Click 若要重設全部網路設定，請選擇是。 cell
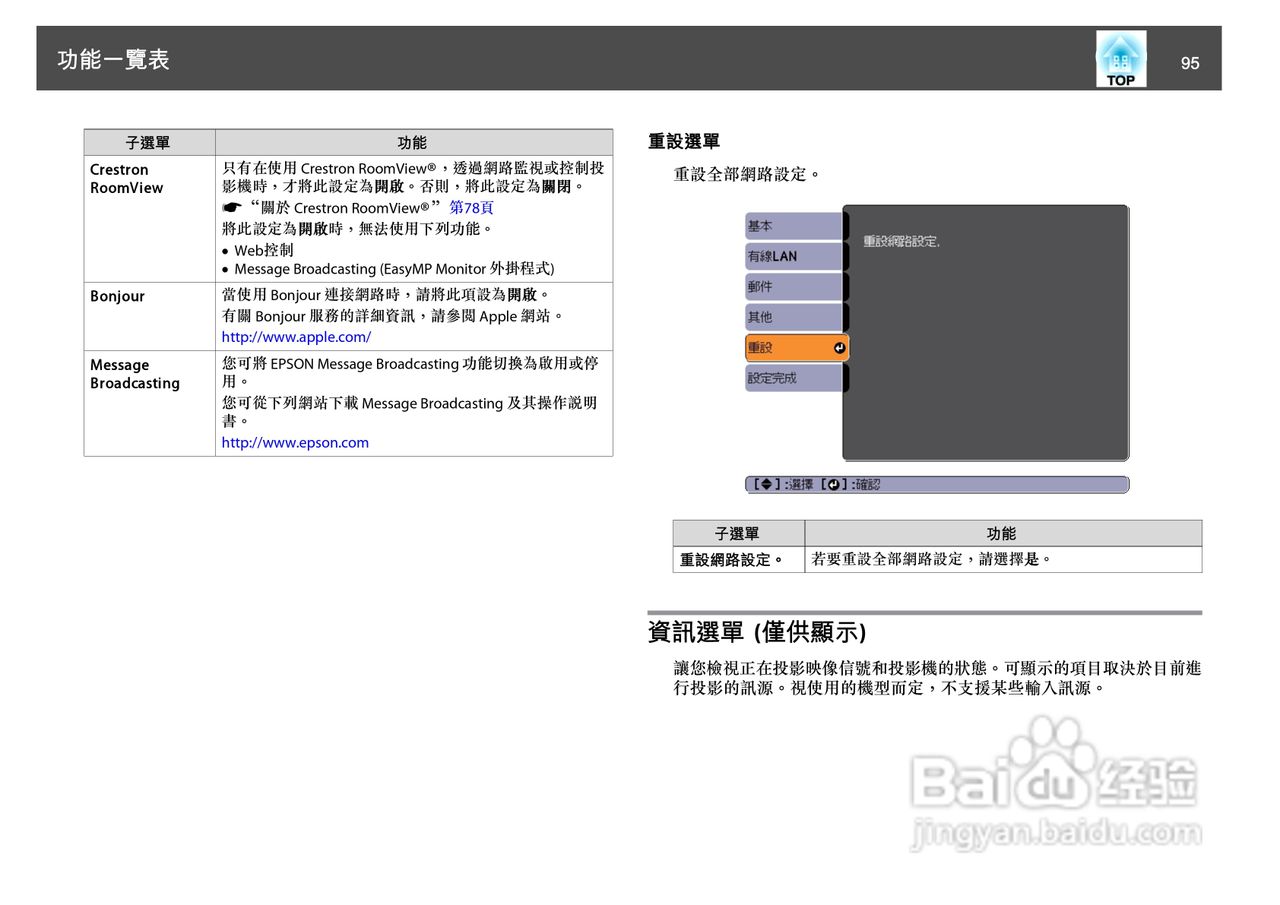 tap(1003, 560)
